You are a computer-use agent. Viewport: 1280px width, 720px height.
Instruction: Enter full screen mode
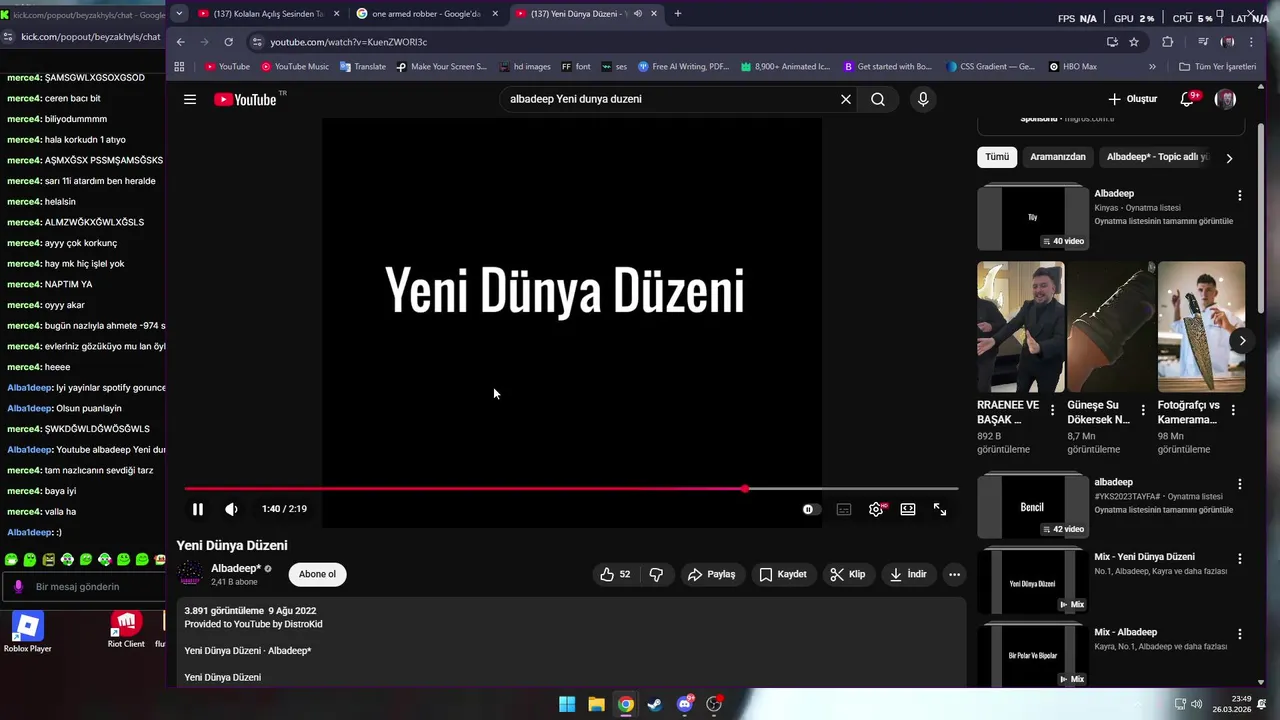(x=940, y=509)
